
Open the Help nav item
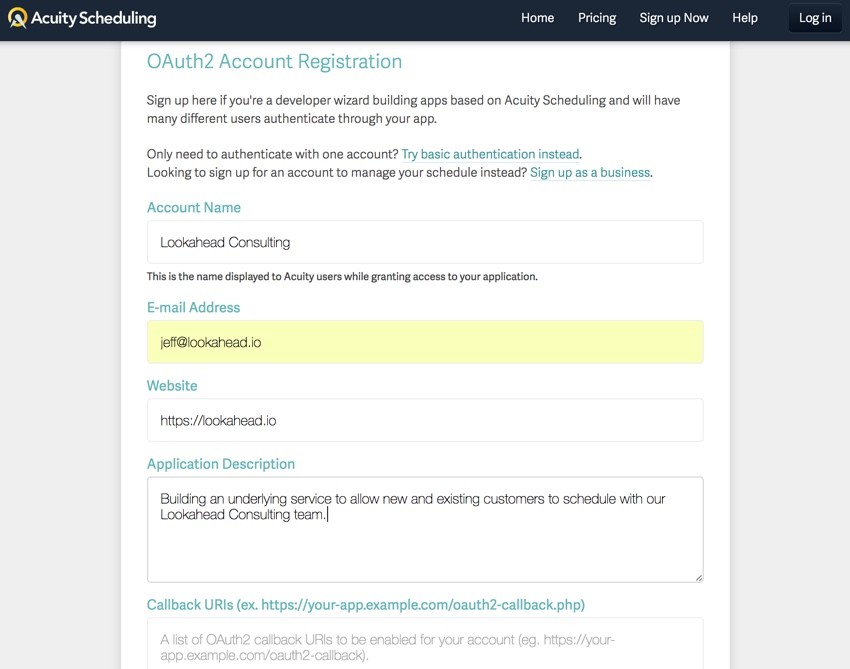745,18
